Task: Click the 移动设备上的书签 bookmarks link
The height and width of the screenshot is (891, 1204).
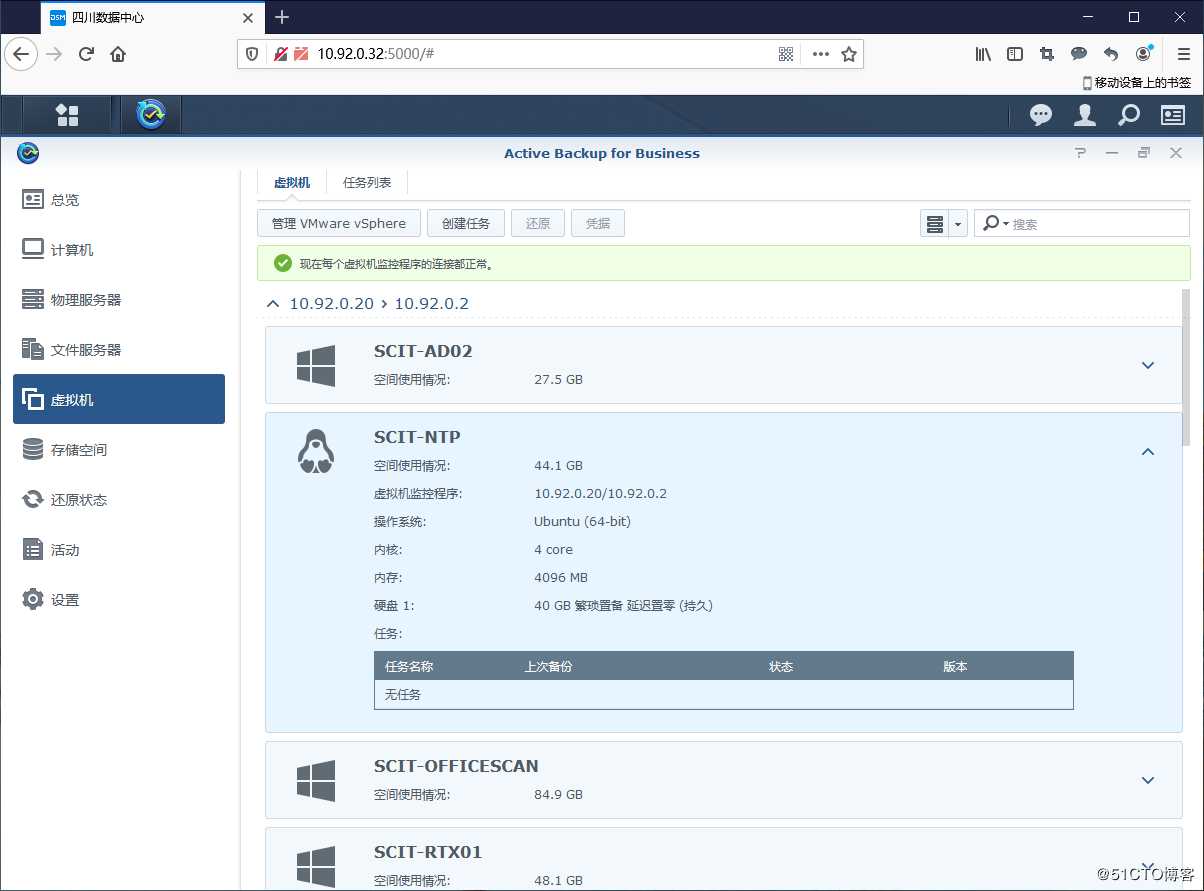Action: pyautogui.click(x=1137, y=83)
